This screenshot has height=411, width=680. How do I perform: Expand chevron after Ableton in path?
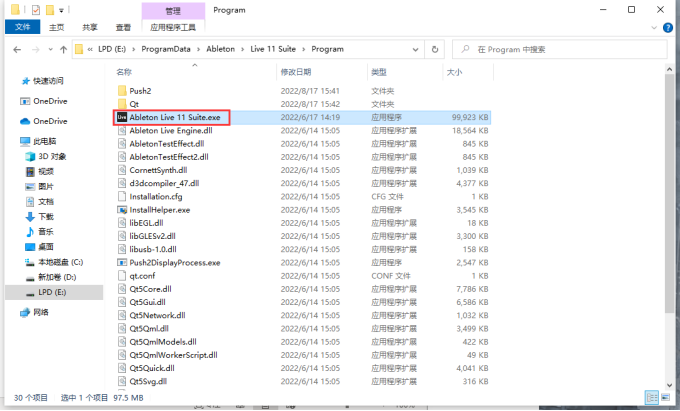pyautogui.click(x=242, y=49)
